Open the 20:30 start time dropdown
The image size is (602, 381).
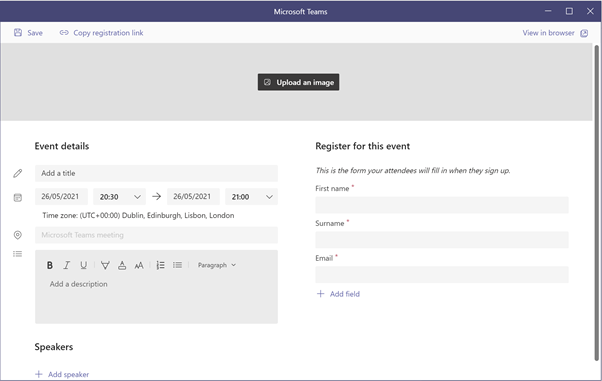(119, 197)
